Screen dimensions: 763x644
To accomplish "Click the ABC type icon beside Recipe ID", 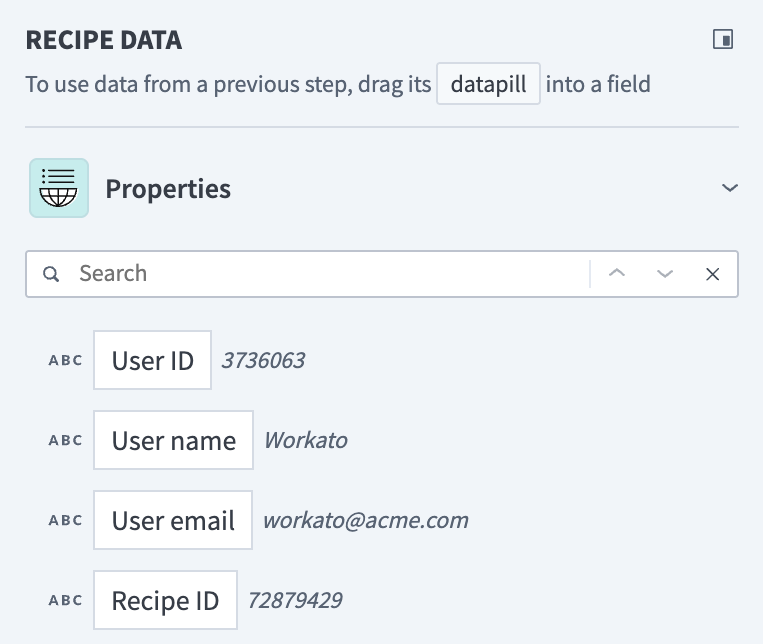I will click(x=66, y=600).
